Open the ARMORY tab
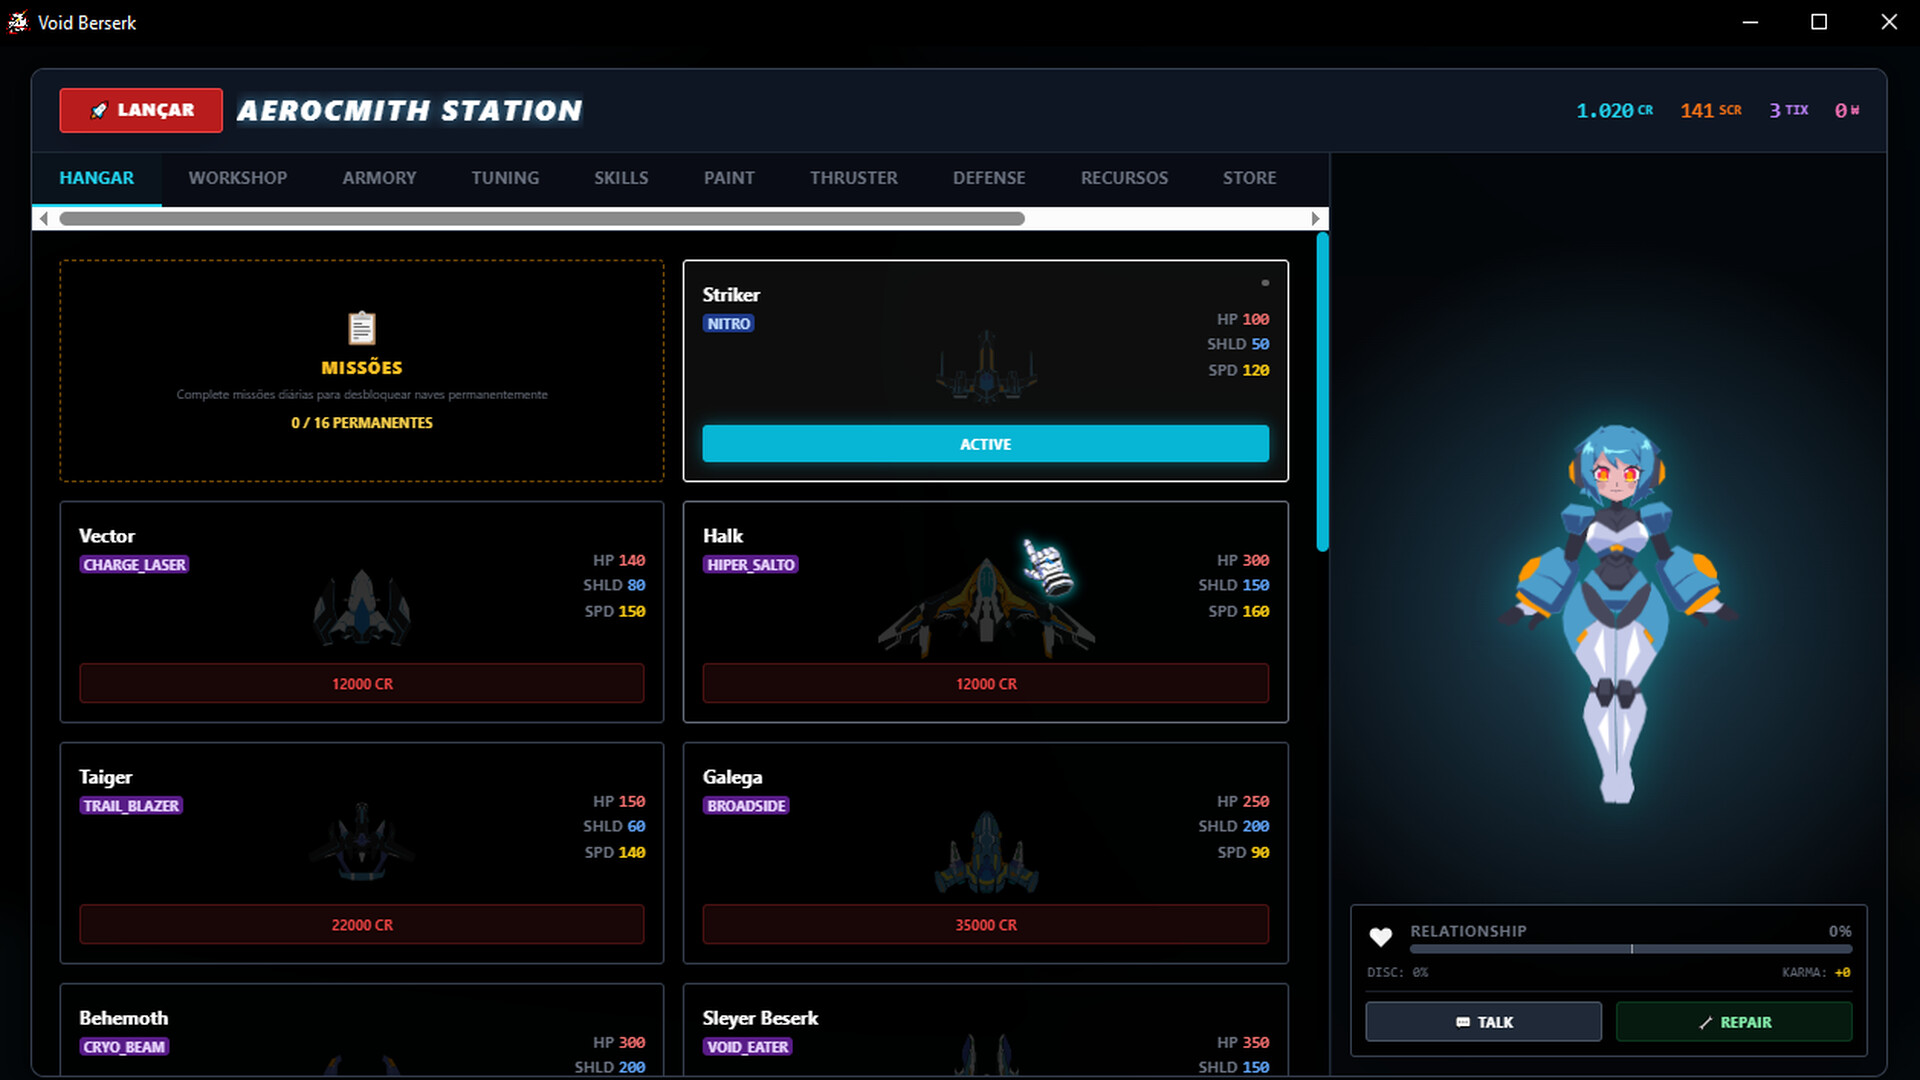The height and width of the screenshot is (1080, 1920). pyautogui.click(x=379, y=178)
